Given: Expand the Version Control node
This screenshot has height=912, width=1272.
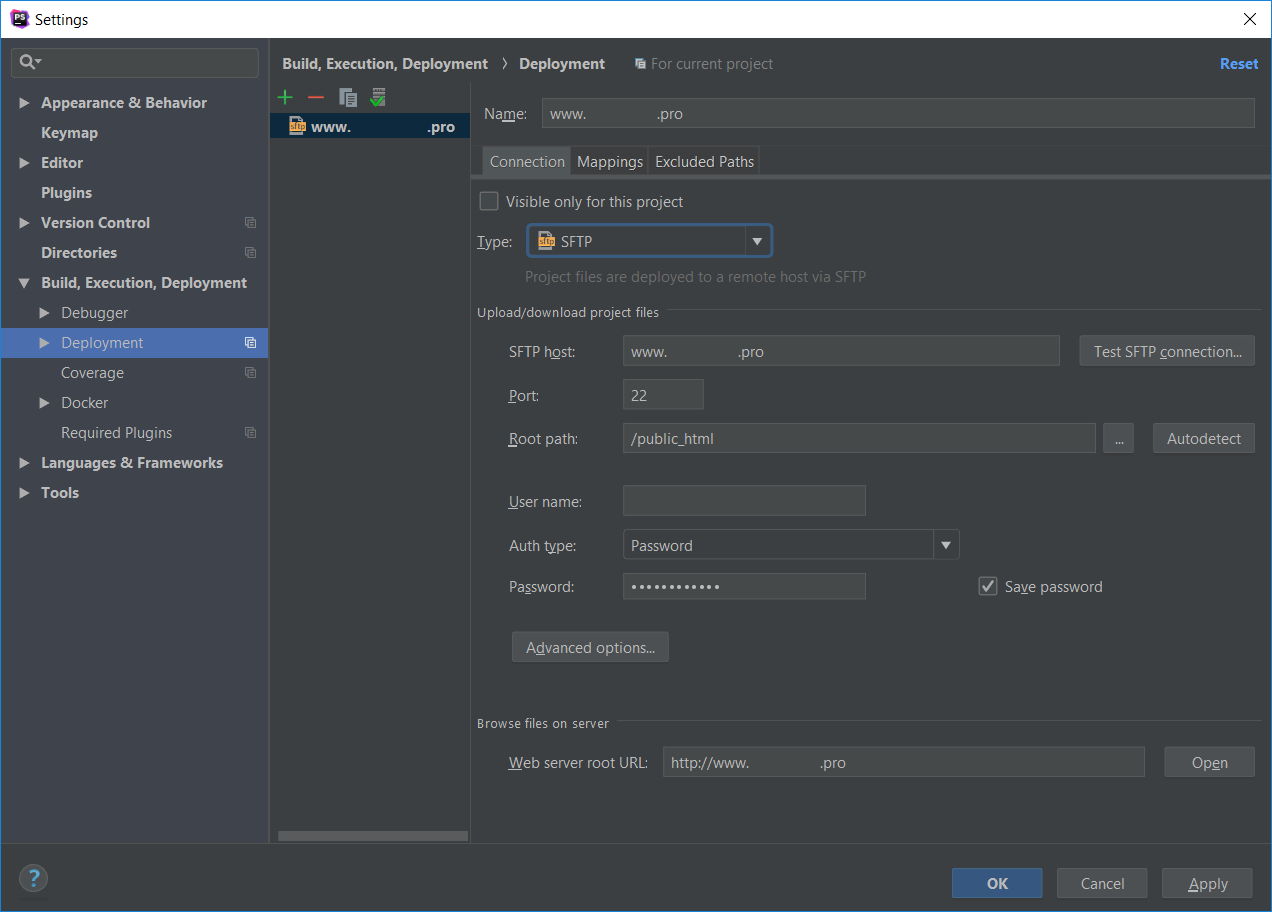Looking at the screenshot, I should point(24,223).
